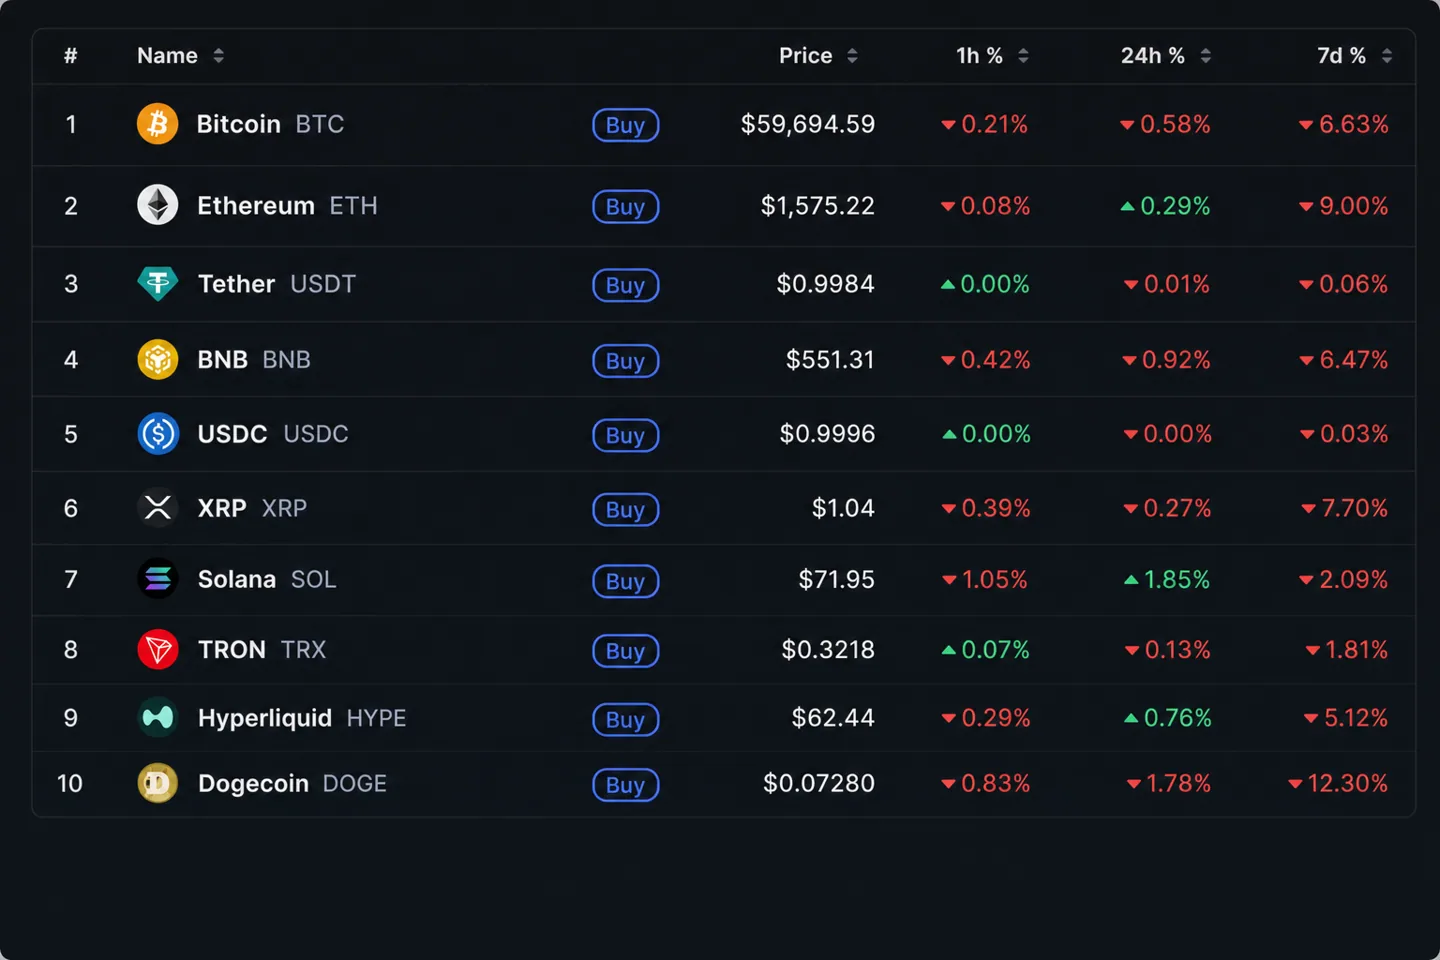This screenshot has height=960, width=1440.
Task: Click Buy button for TRON
Action: tap(625, 651)
